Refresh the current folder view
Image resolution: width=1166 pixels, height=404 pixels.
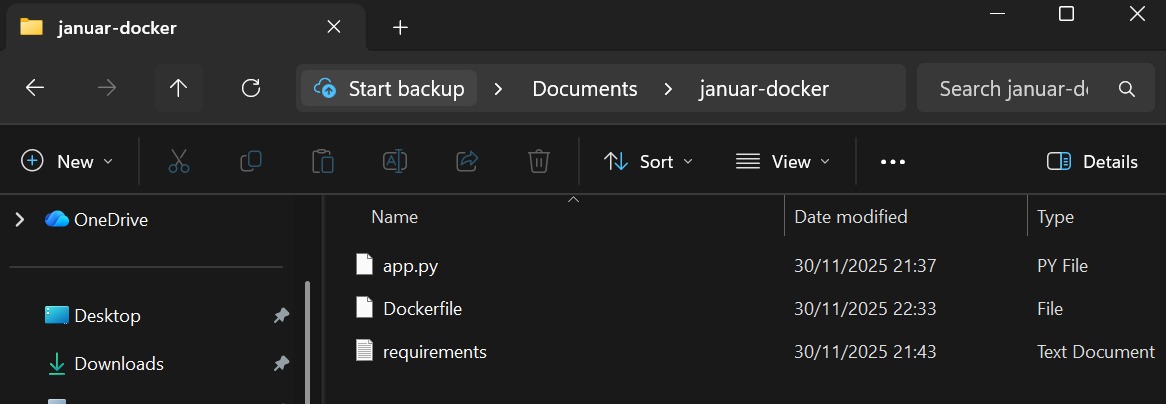tap(251, 88)
